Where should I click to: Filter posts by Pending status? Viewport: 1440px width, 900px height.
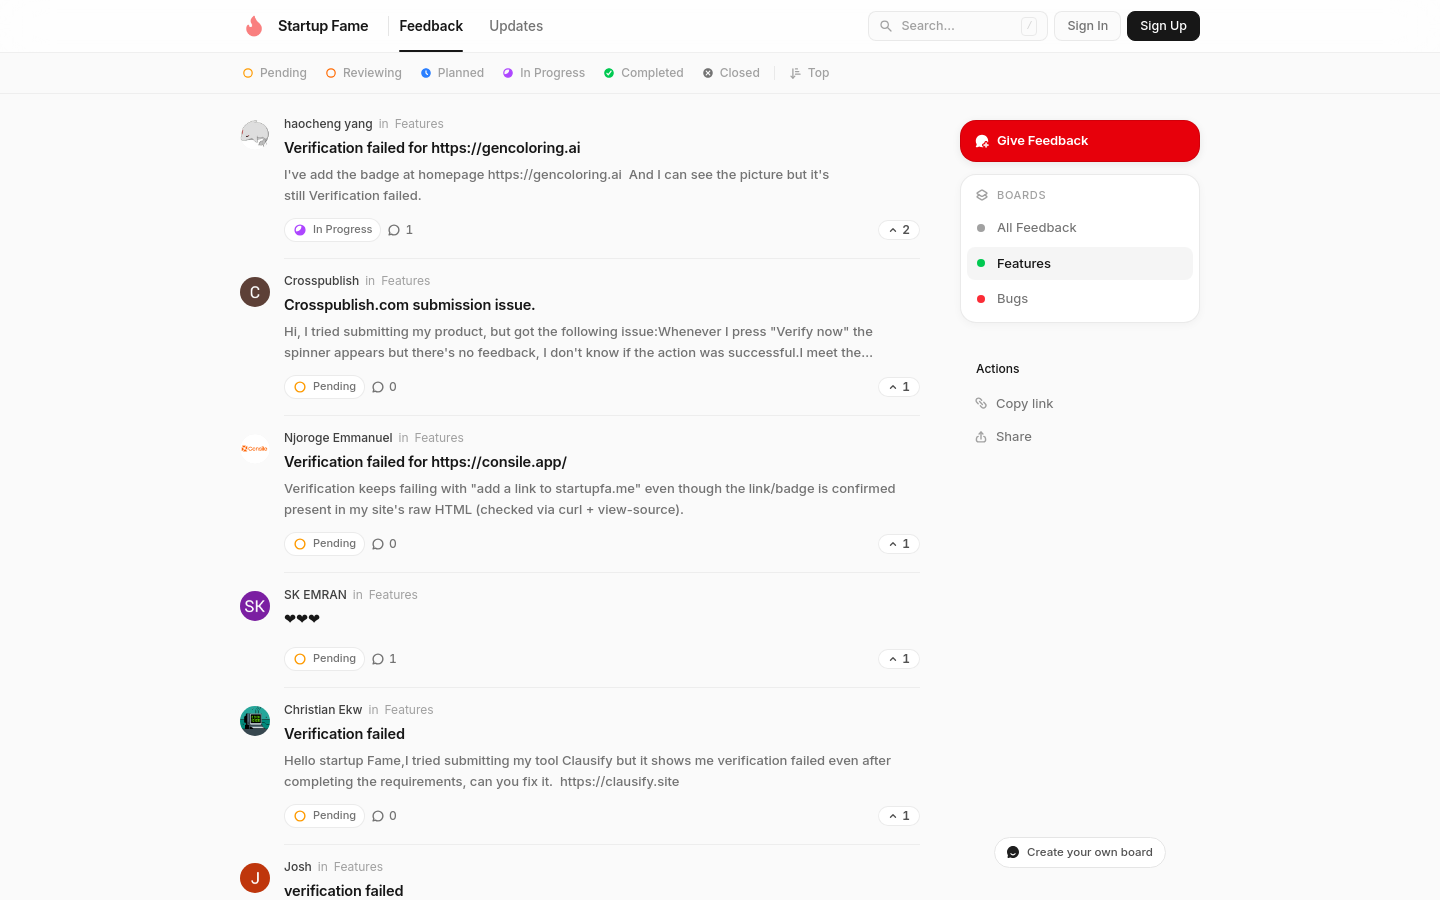coord(275,73)
